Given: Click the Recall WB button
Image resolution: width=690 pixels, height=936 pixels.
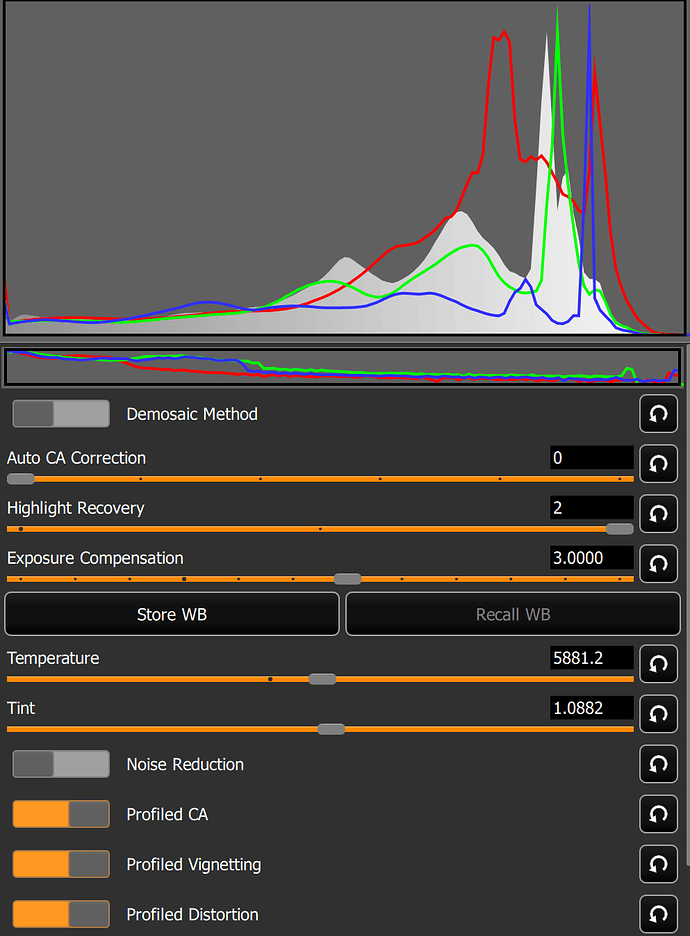Looking at the screenshot, I should (x=513, y=614).
